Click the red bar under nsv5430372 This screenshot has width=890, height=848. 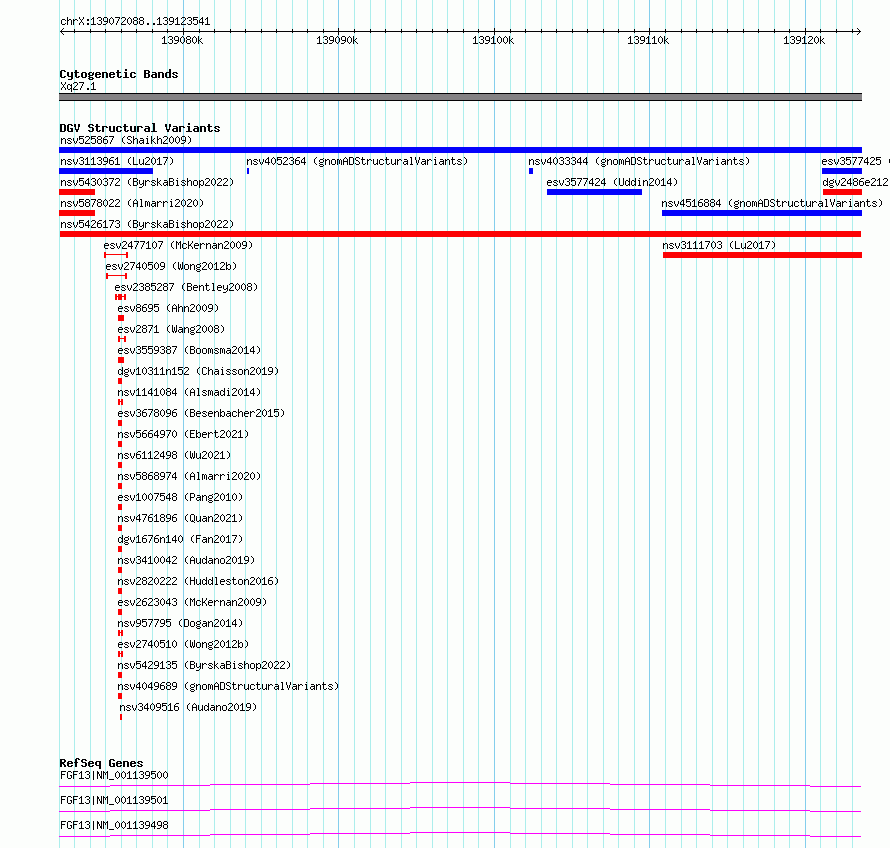pos(77,192)
